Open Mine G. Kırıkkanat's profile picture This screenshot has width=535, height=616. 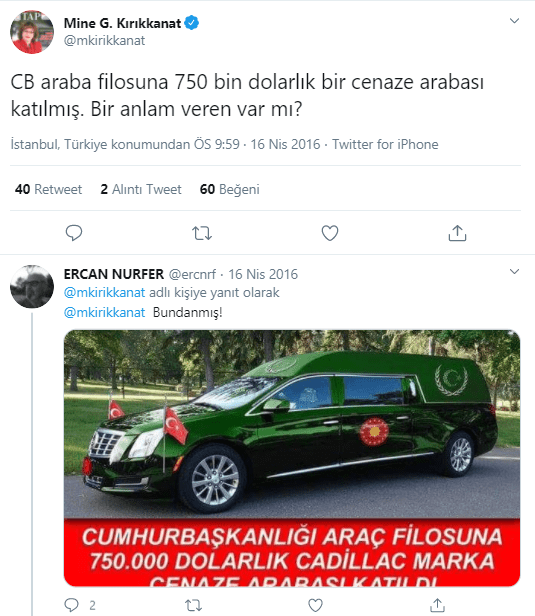(x=32, y=32)
